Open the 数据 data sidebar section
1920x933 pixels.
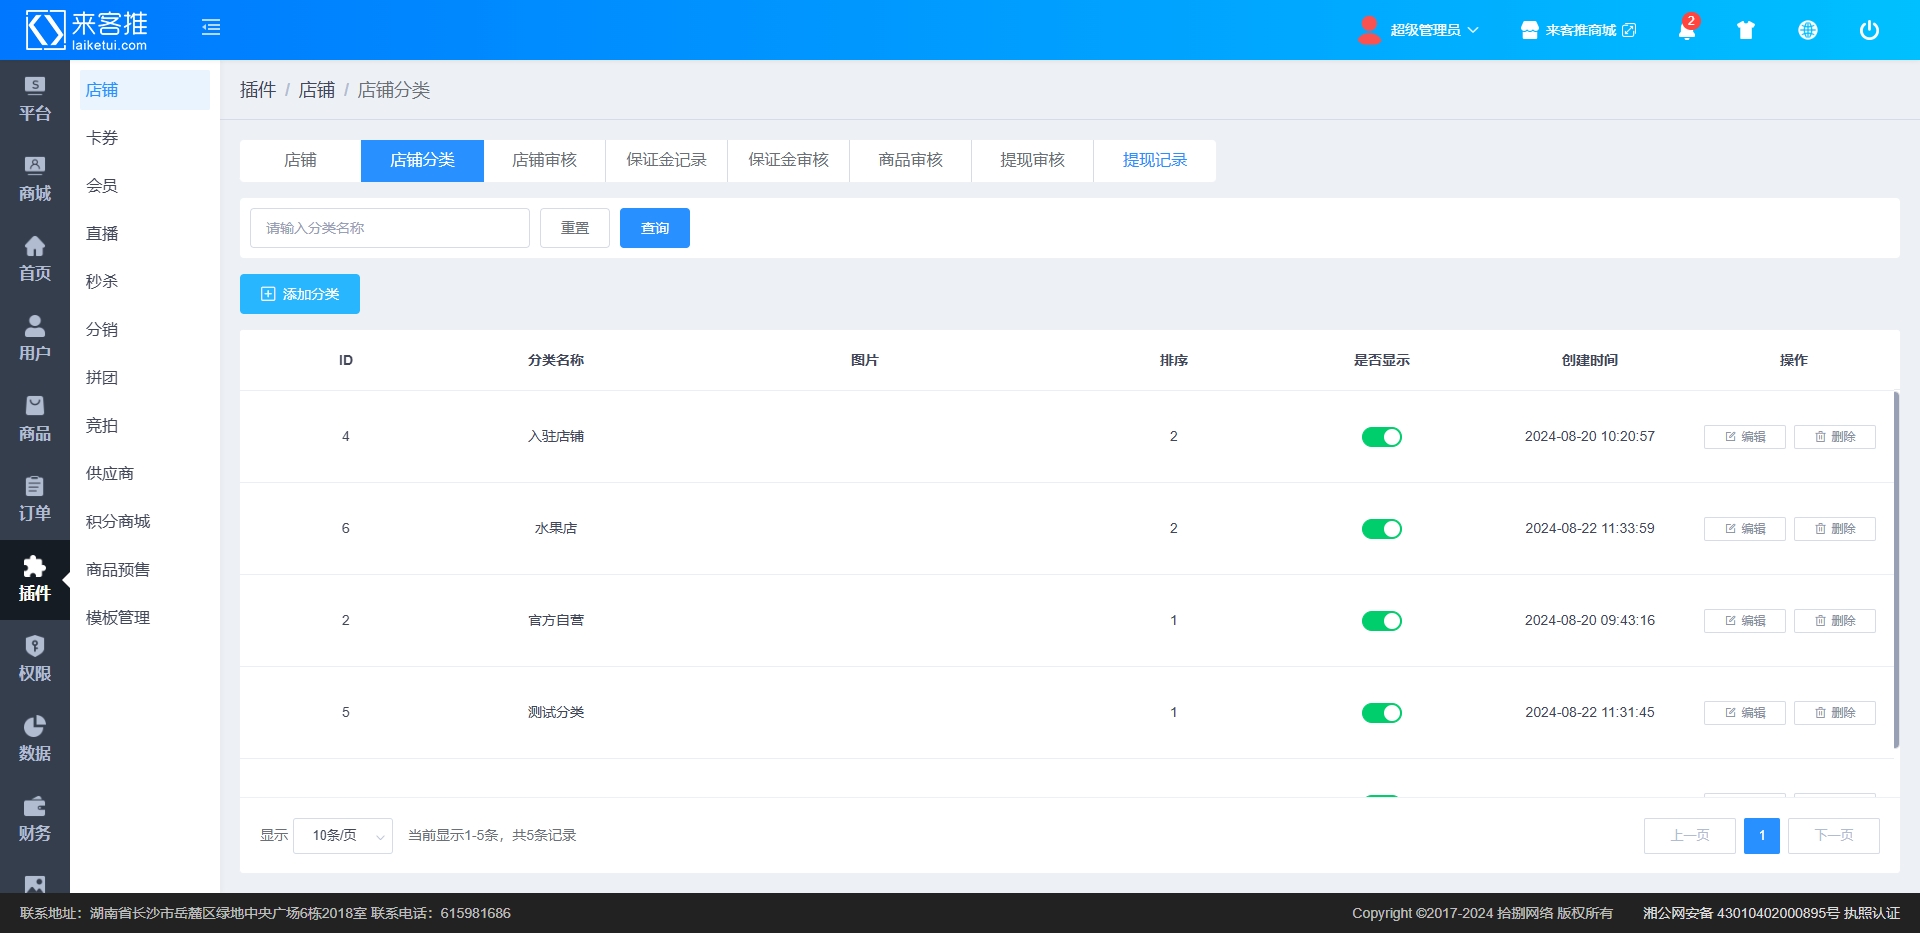[35, 739]
